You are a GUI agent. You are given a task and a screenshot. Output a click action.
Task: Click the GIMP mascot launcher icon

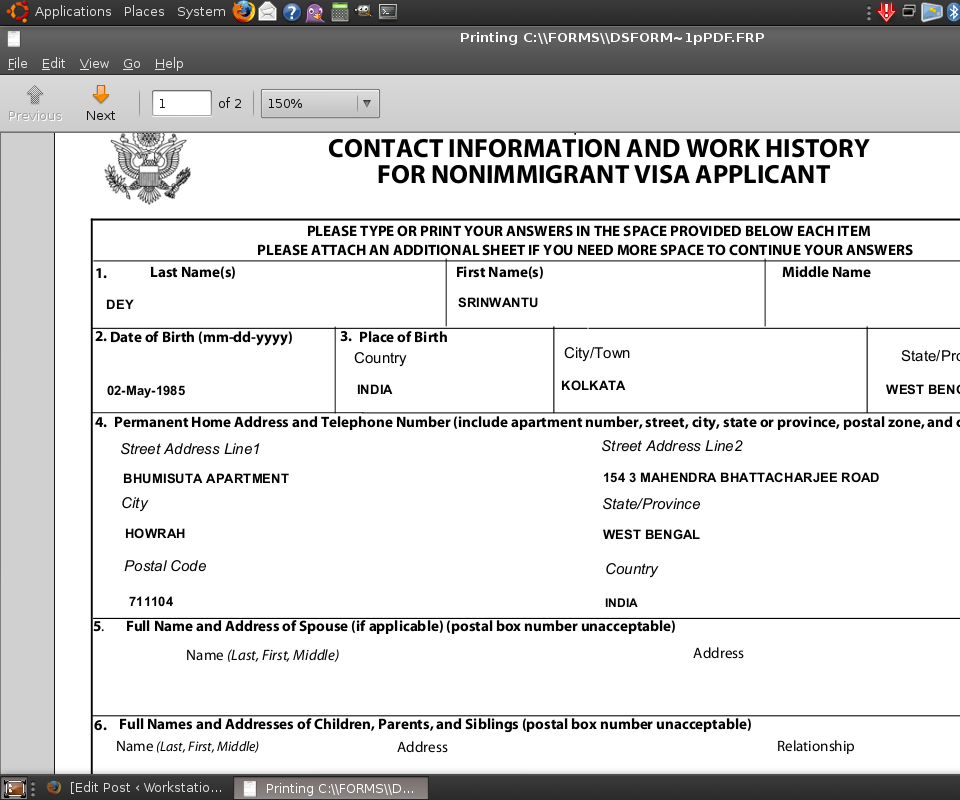[x=364, y=10]
